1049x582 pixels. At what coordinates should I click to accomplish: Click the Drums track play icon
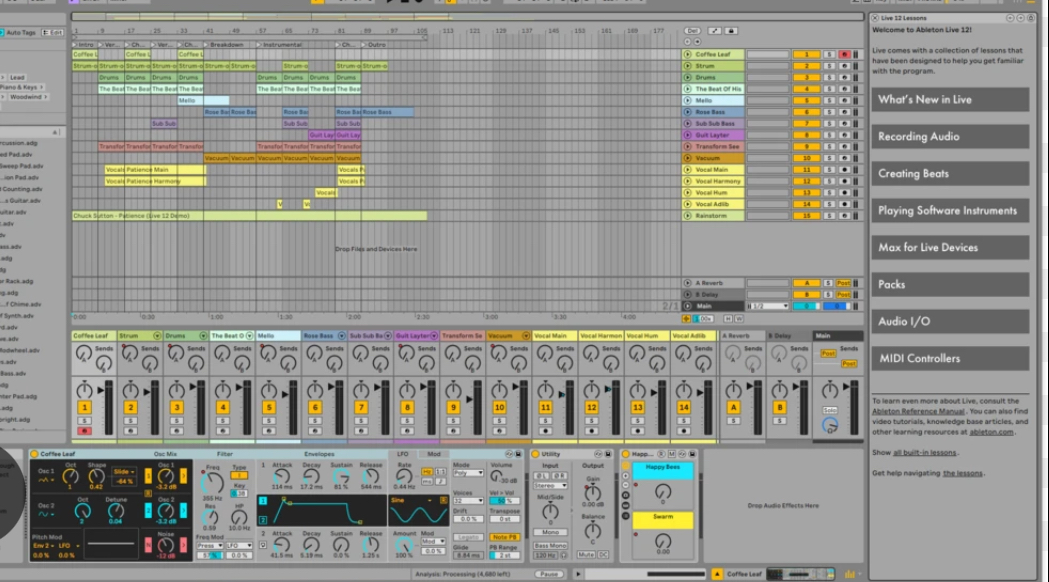point(687,78)
